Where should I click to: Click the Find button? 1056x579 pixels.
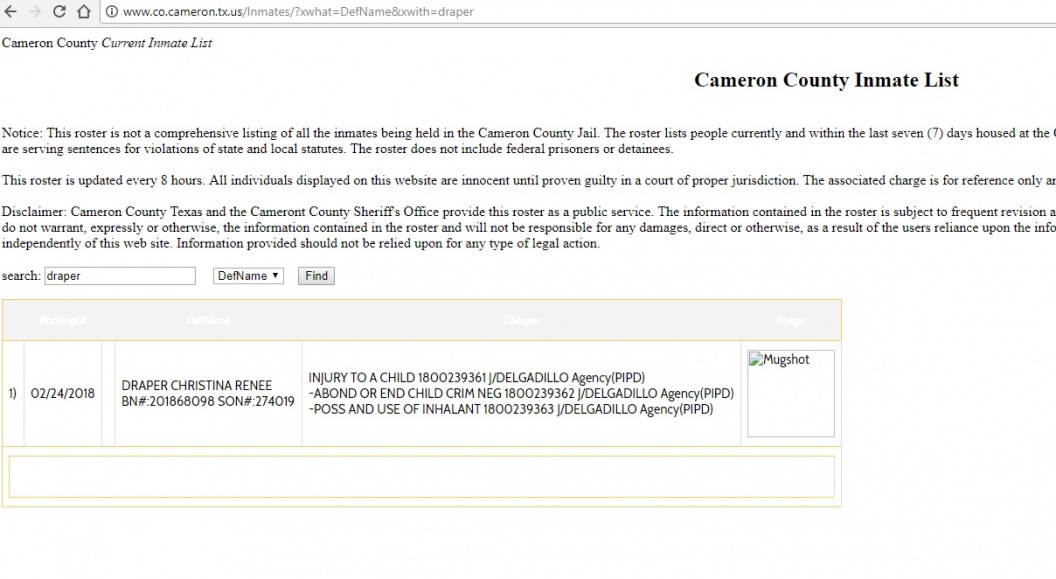pyautogui.click(x=316, y=276)
